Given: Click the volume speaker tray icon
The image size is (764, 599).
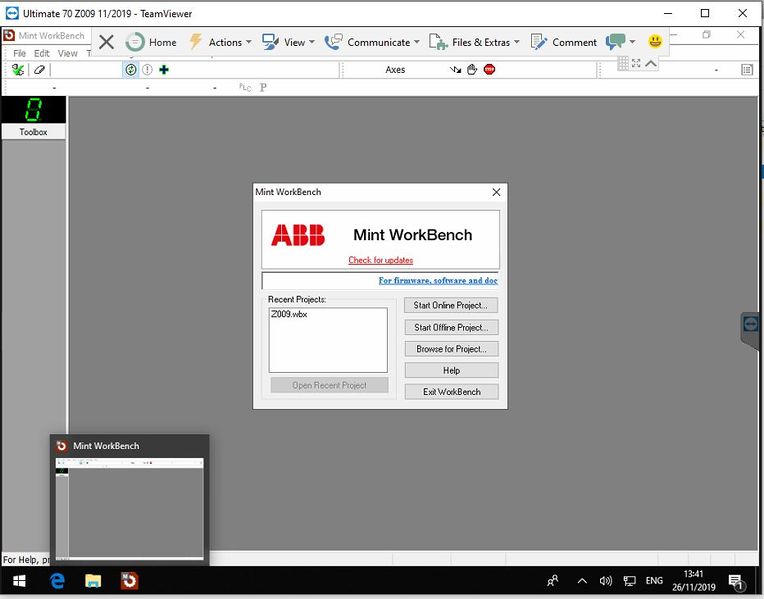Looking at the screenshot, I should [605, 581].
